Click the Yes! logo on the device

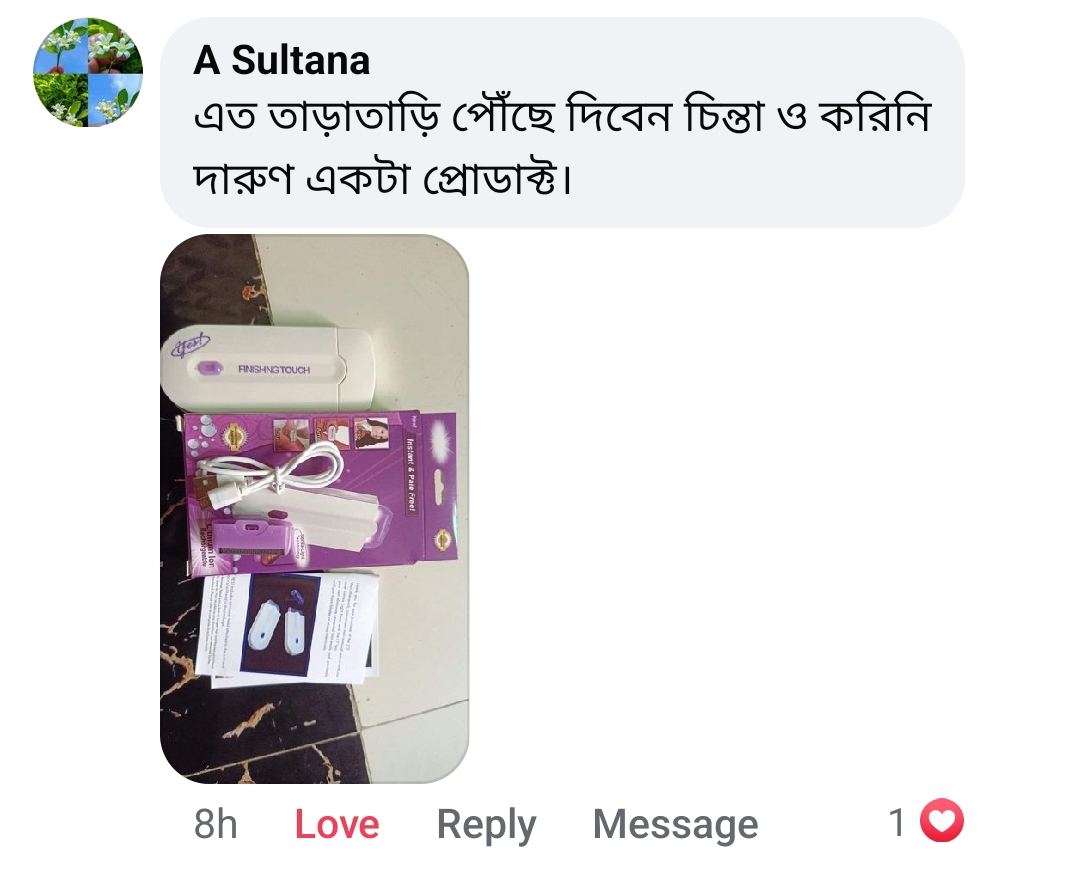[x=189, y=345]
